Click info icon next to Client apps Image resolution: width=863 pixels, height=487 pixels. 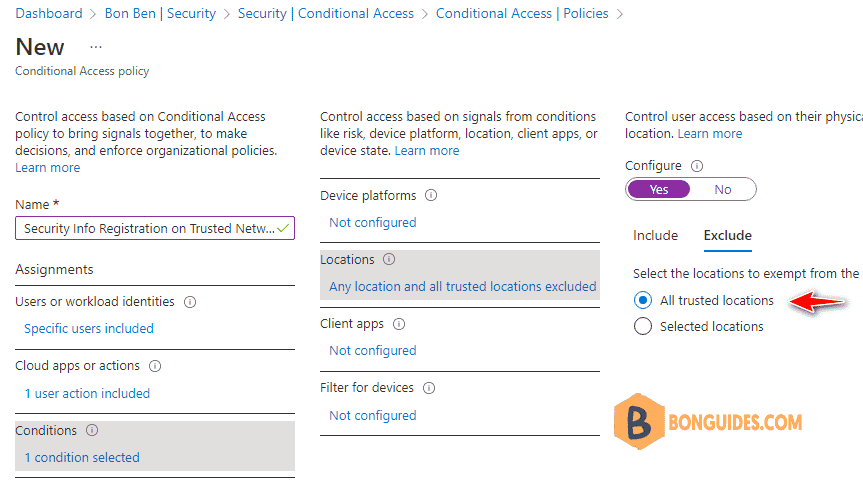[x=399, y=324]
